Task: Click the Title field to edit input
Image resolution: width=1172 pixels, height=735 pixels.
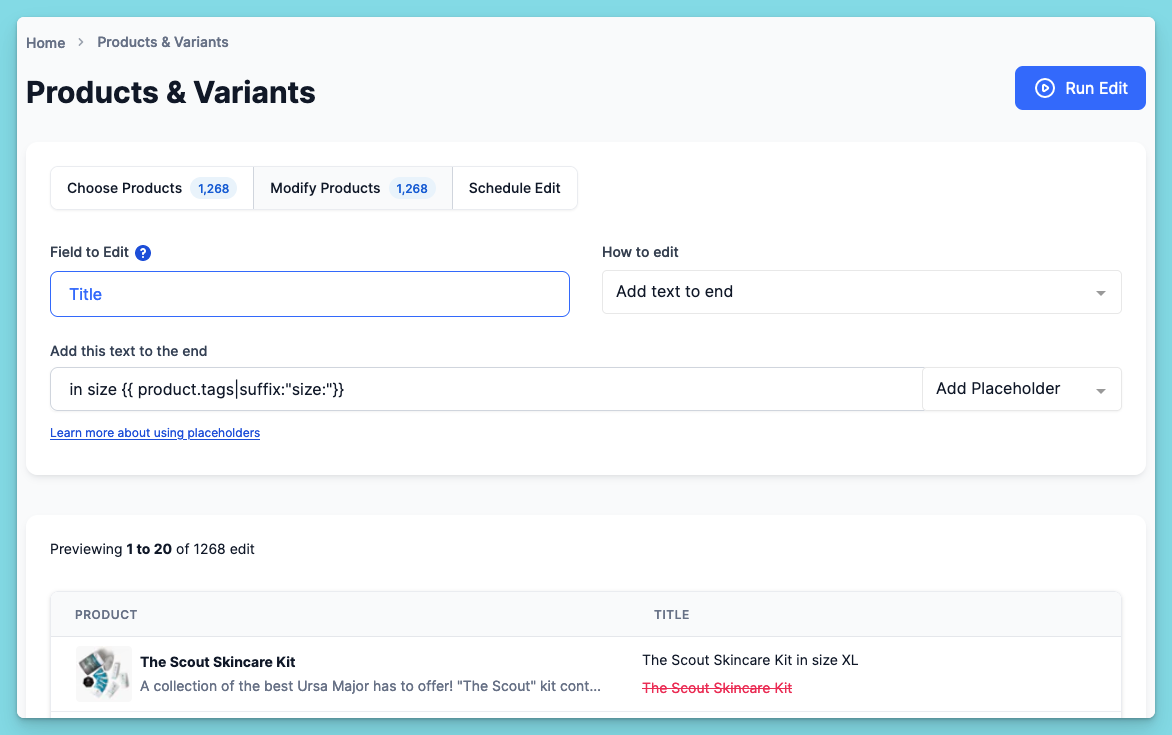Action: click(309, 294)
